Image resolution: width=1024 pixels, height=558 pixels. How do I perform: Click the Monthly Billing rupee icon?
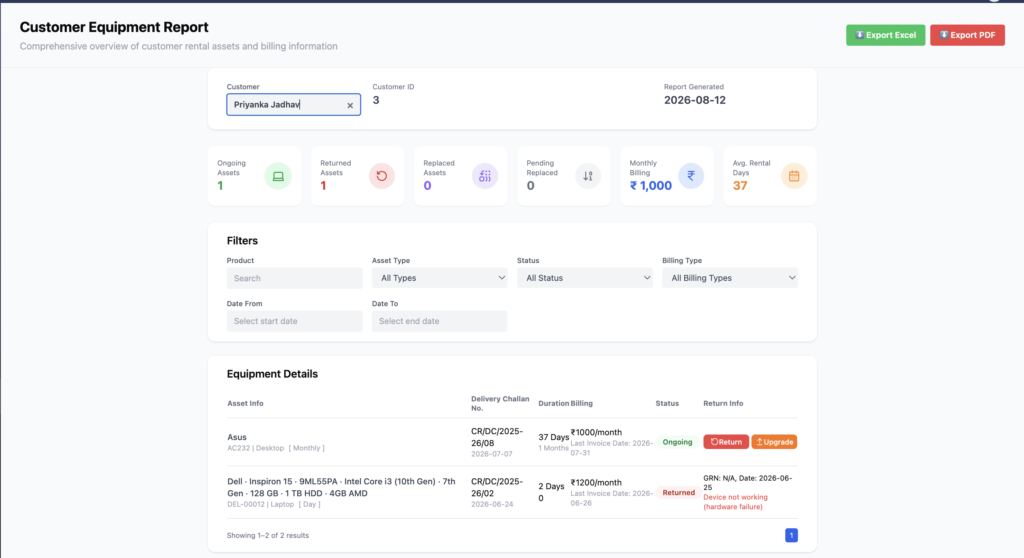[691, 176]
